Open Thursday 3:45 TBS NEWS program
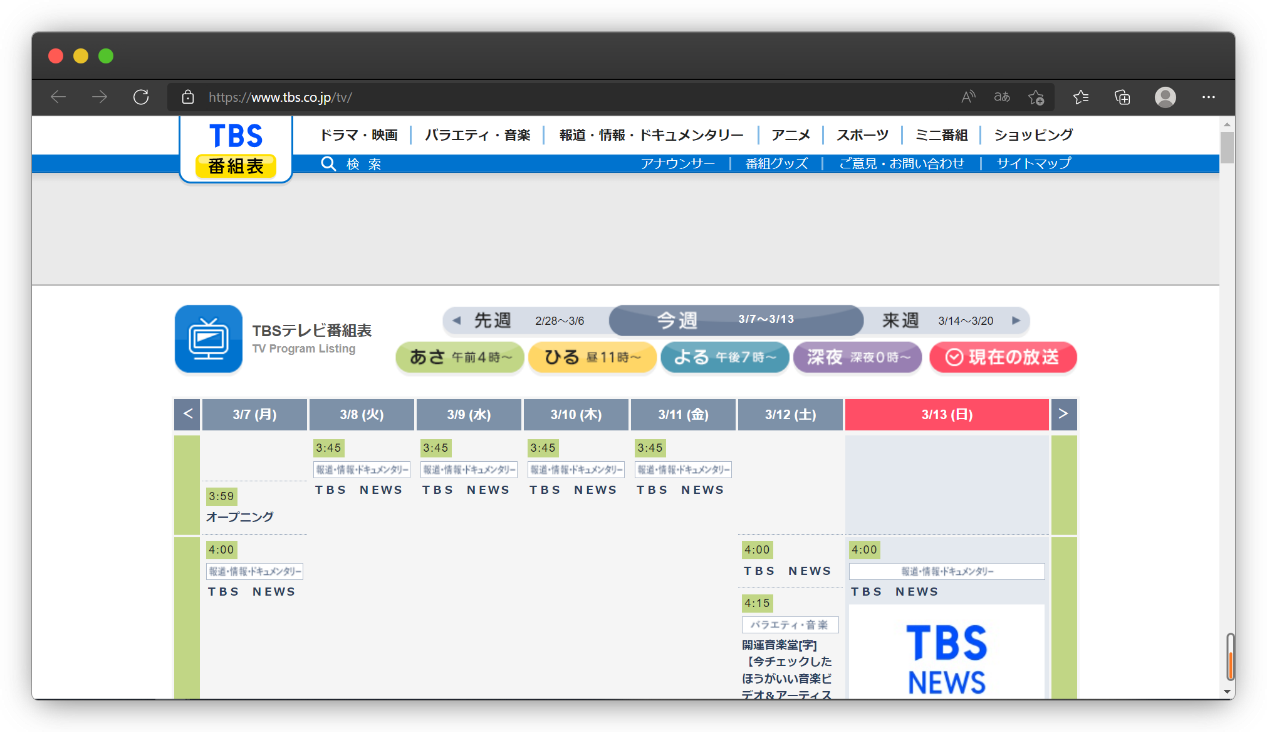Viewport: 1267px width, 732px height. 574,490
